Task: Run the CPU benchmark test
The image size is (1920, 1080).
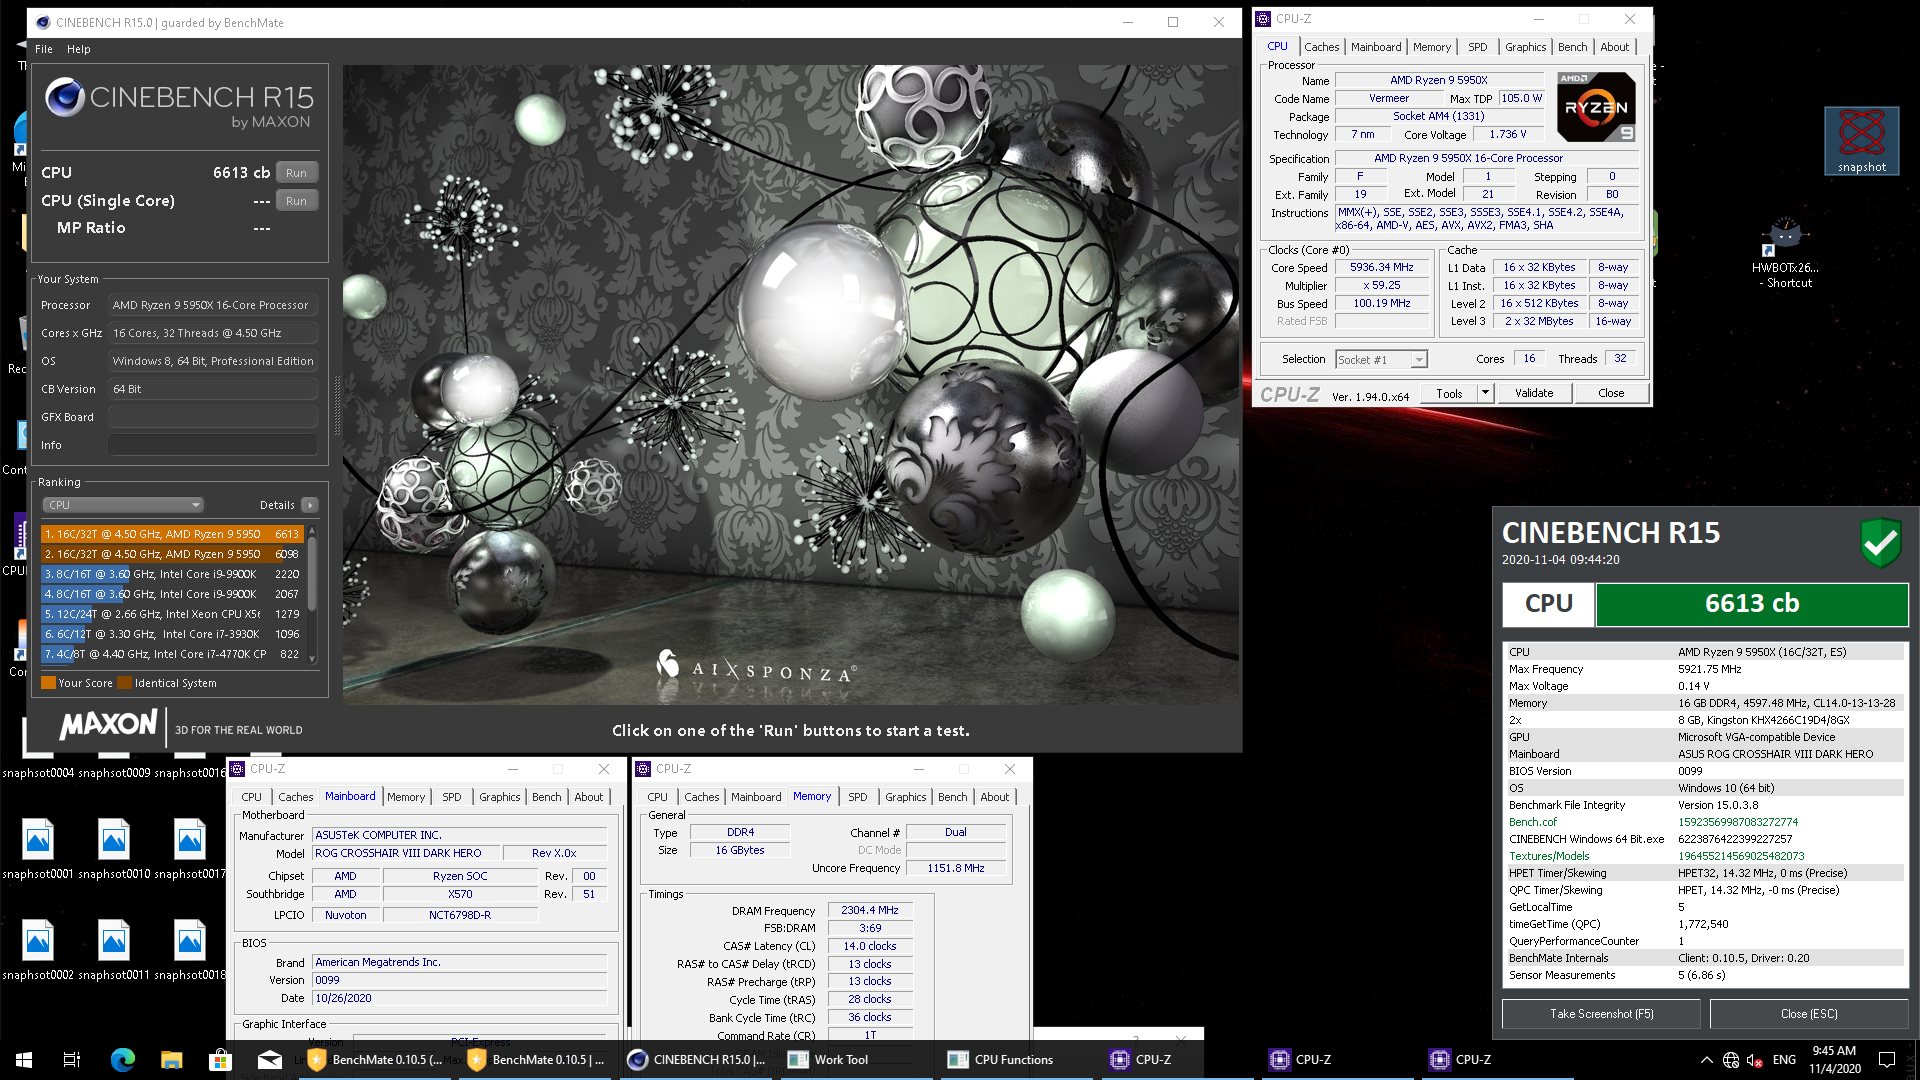Action: [296, 173]
